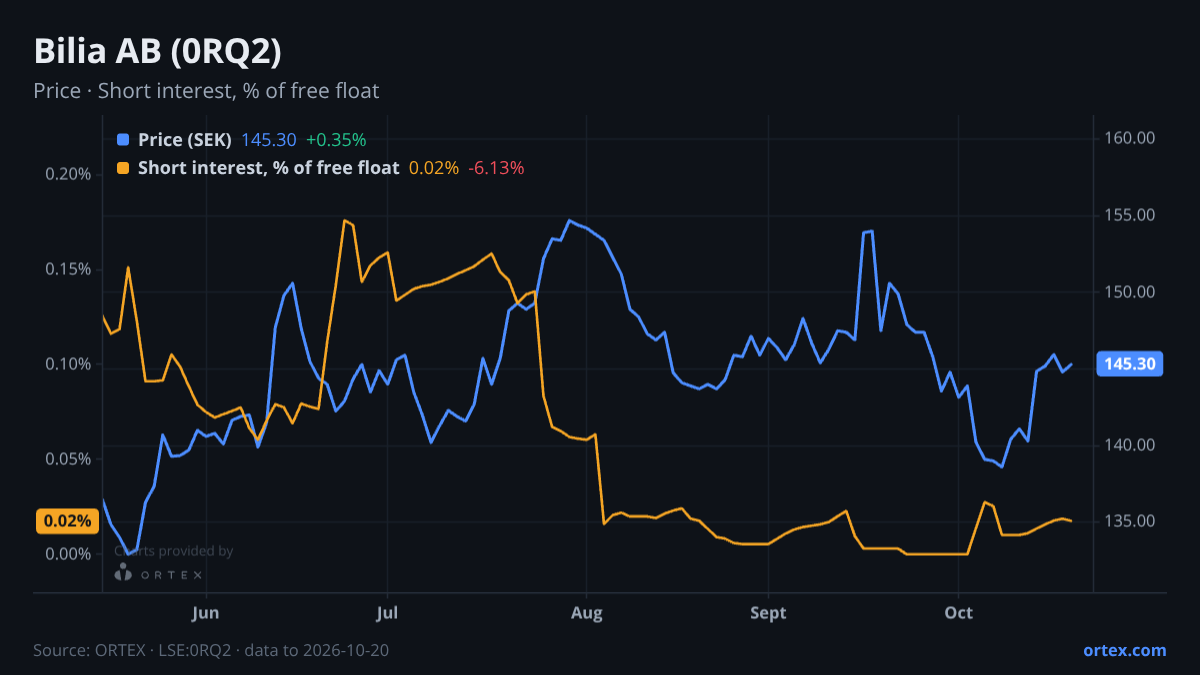
Task: Click the Oct x-axis label
Action: [959, 613]
